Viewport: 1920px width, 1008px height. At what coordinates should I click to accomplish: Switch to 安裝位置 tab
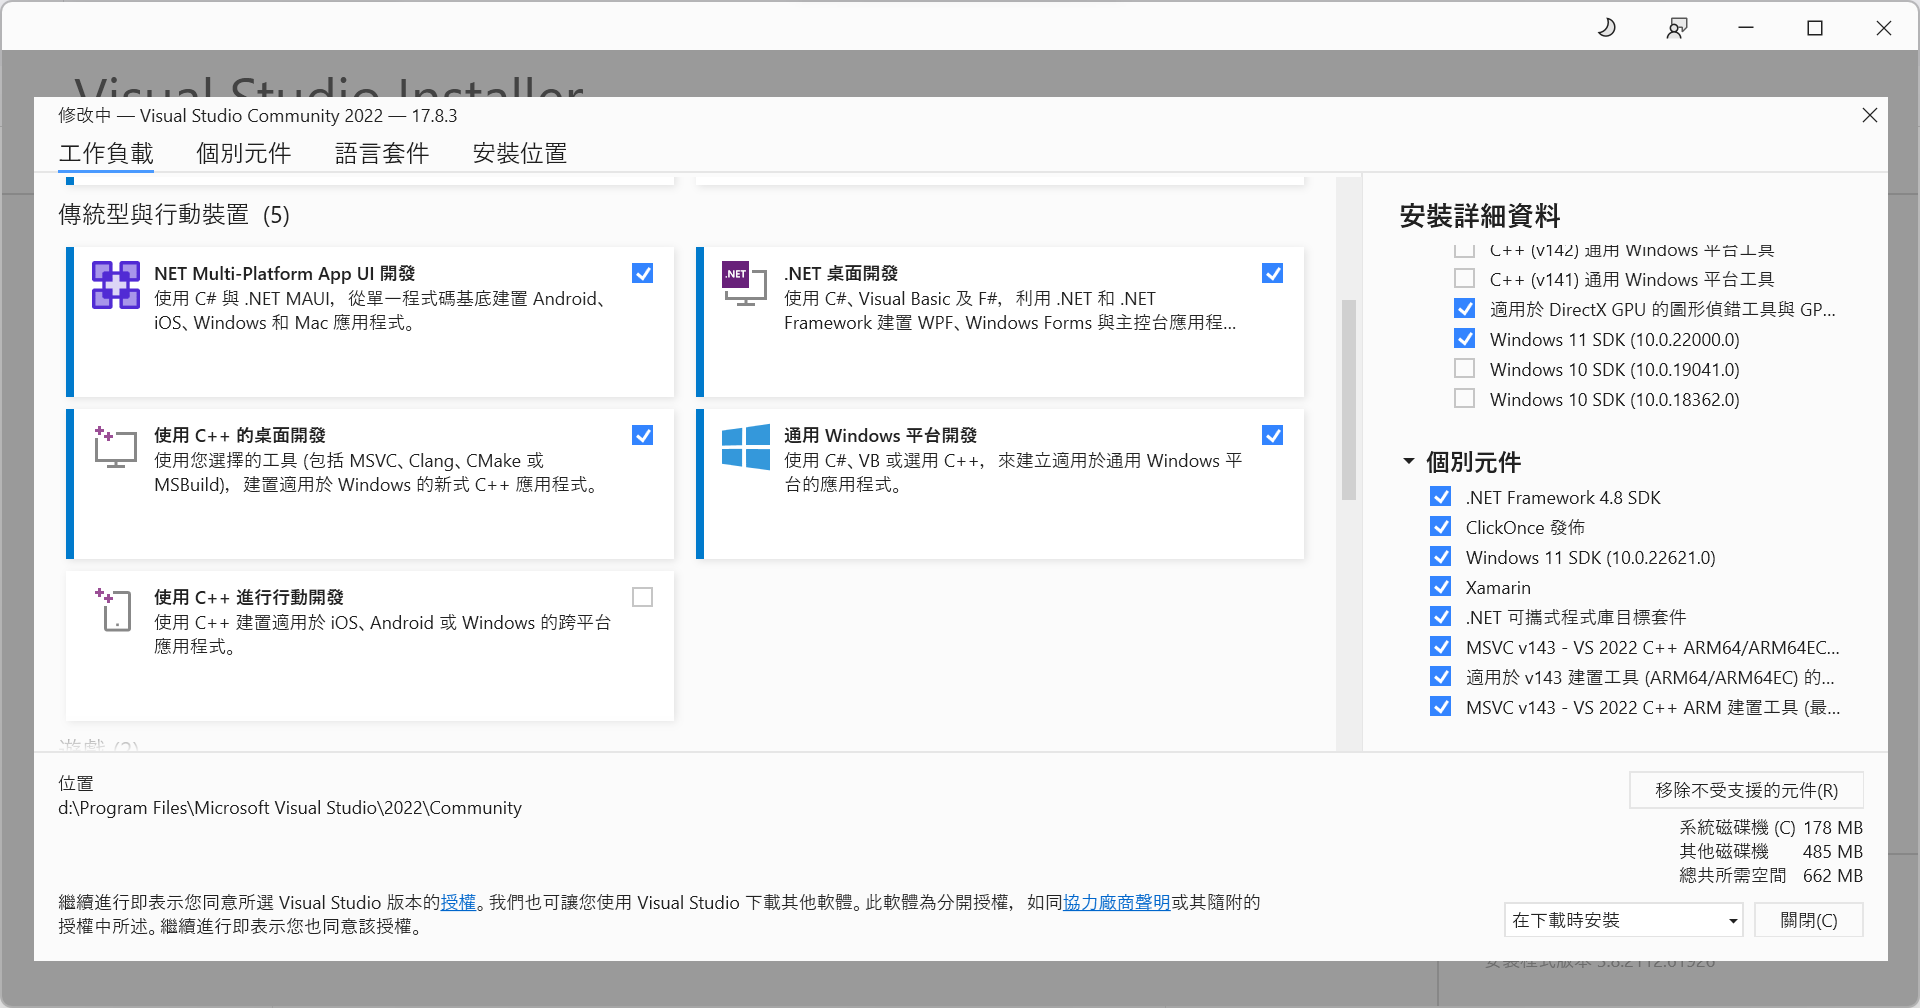(x=520, y=153)
